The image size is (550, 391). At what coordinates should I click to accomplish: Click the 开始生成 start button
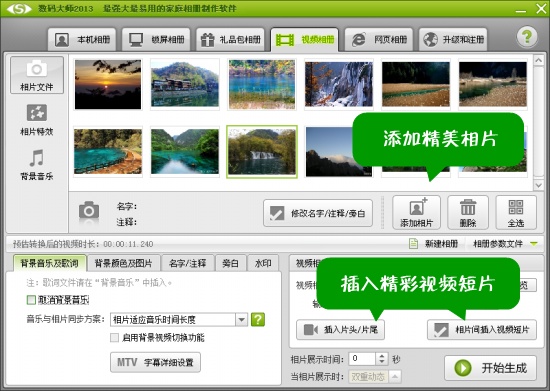pyautogui.click(x=490, y=368)
